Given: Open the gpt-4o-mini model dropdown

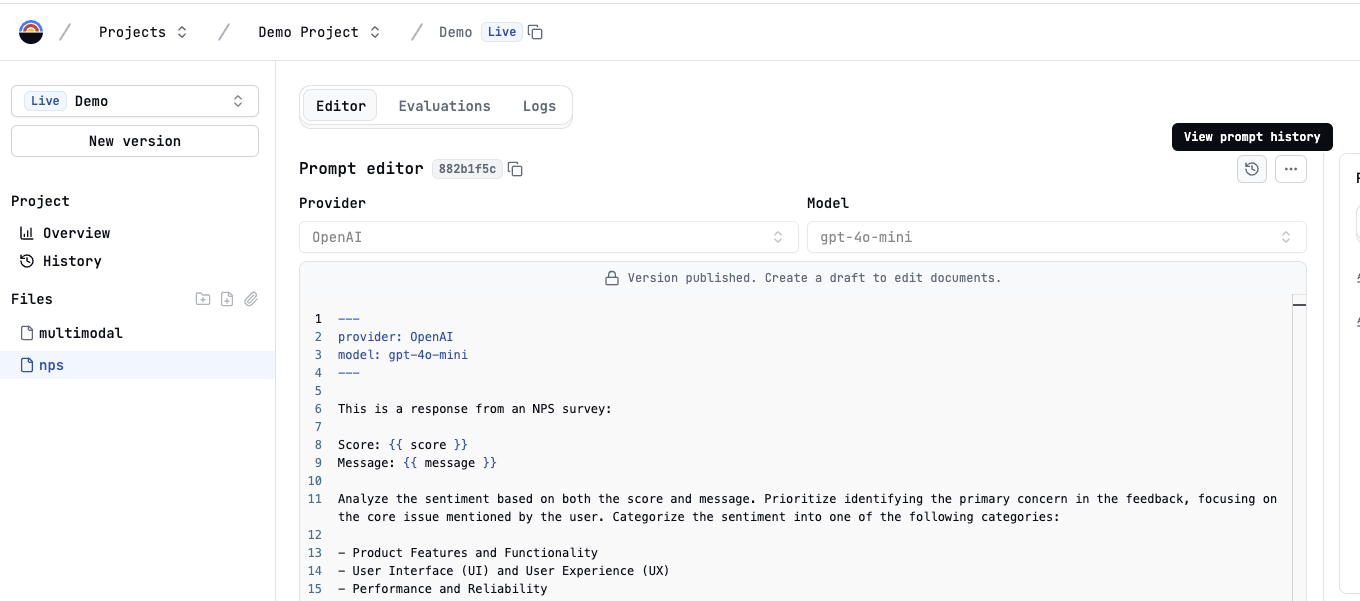Looking at the screenshot, I should 1057,237.
